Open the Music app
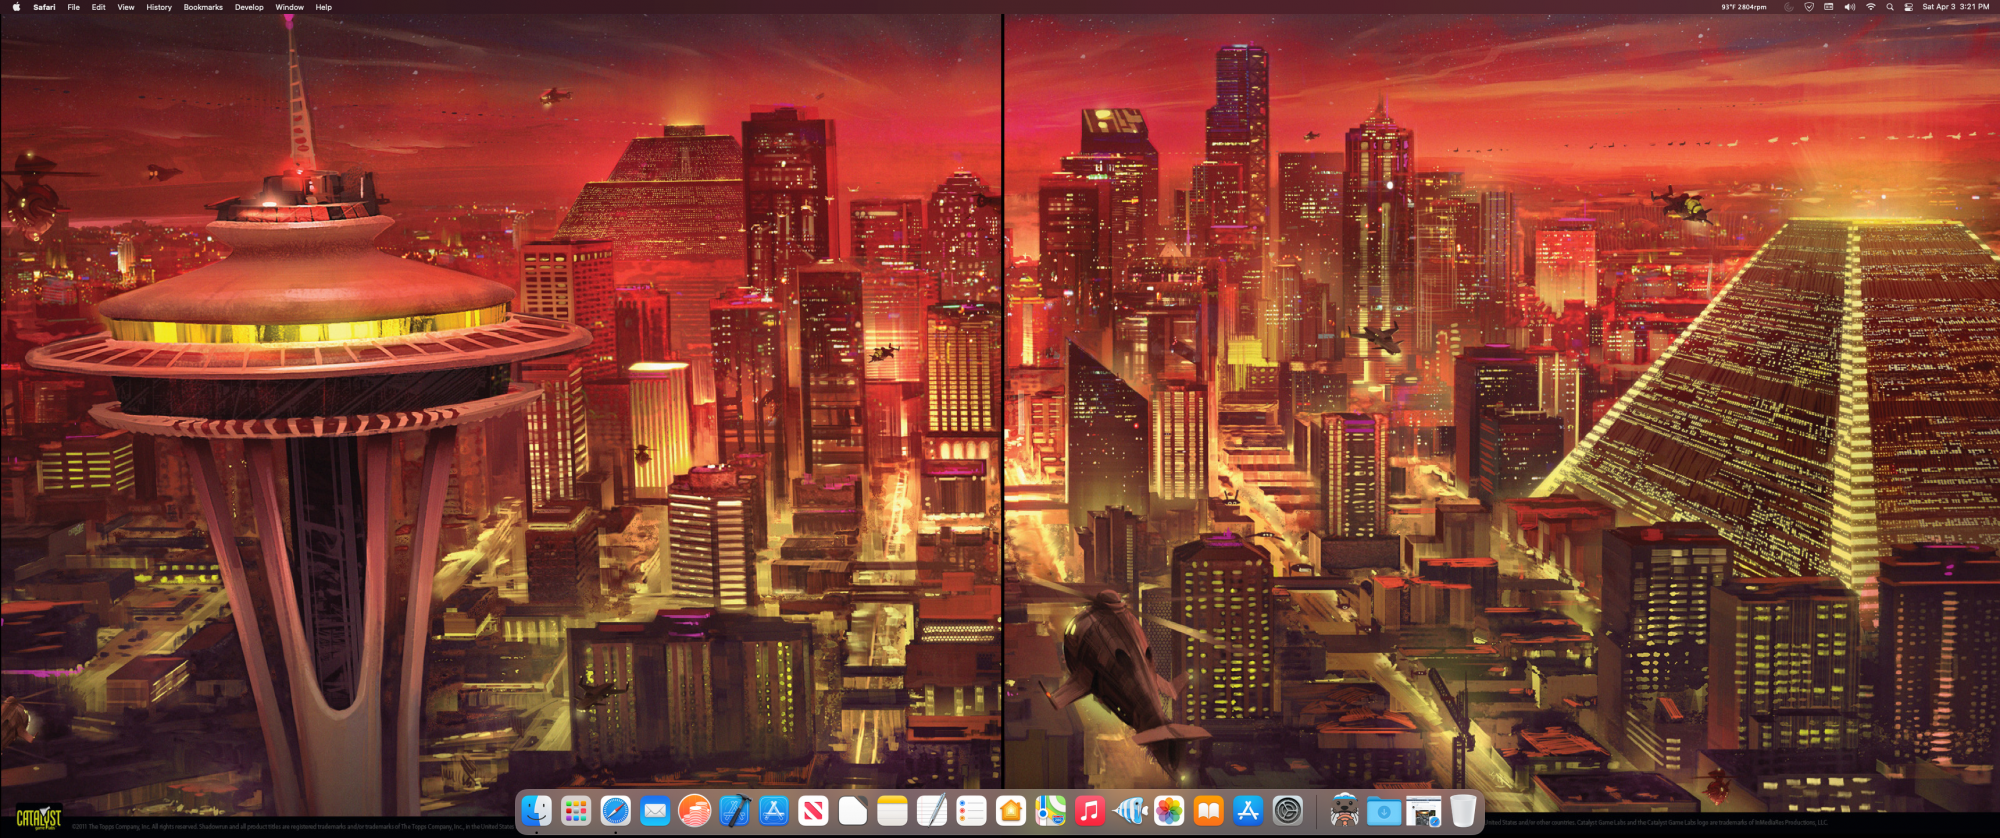Screen dimensions: 2000x838 click(1090, 811)
